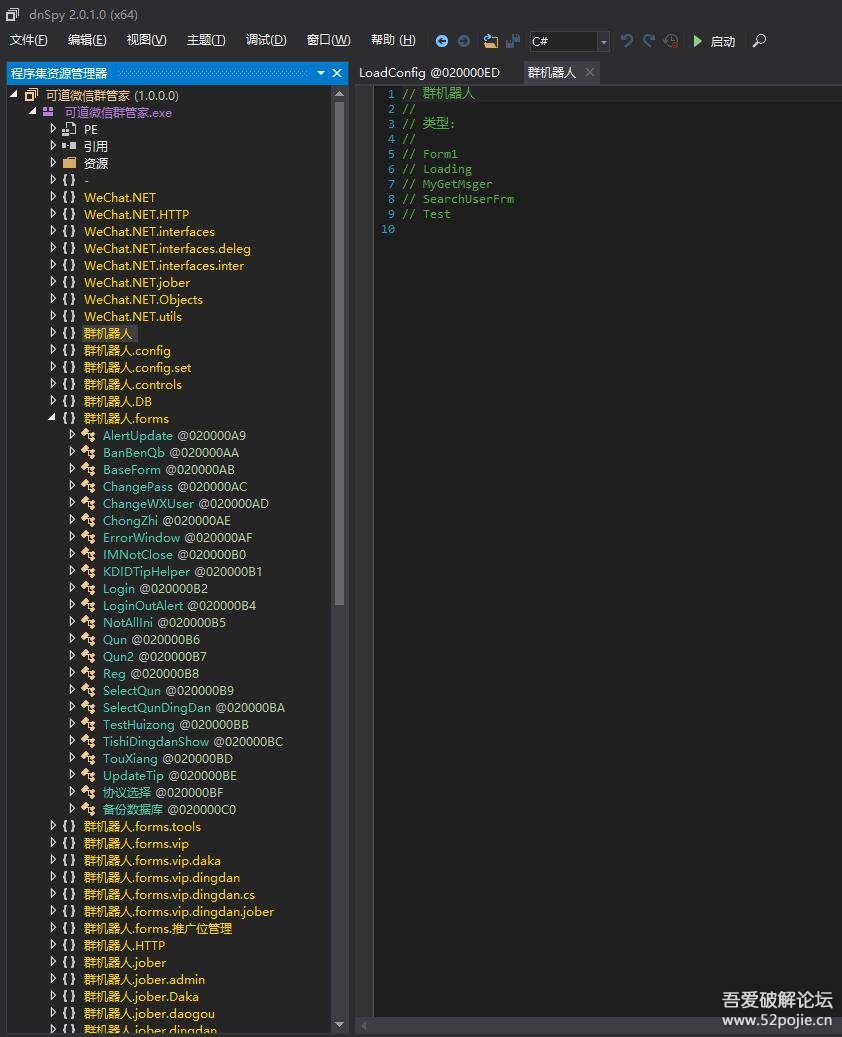Redo using the redo arrow icon
The width and height of the screenshot is (842, 1037).
click(649, 41)
